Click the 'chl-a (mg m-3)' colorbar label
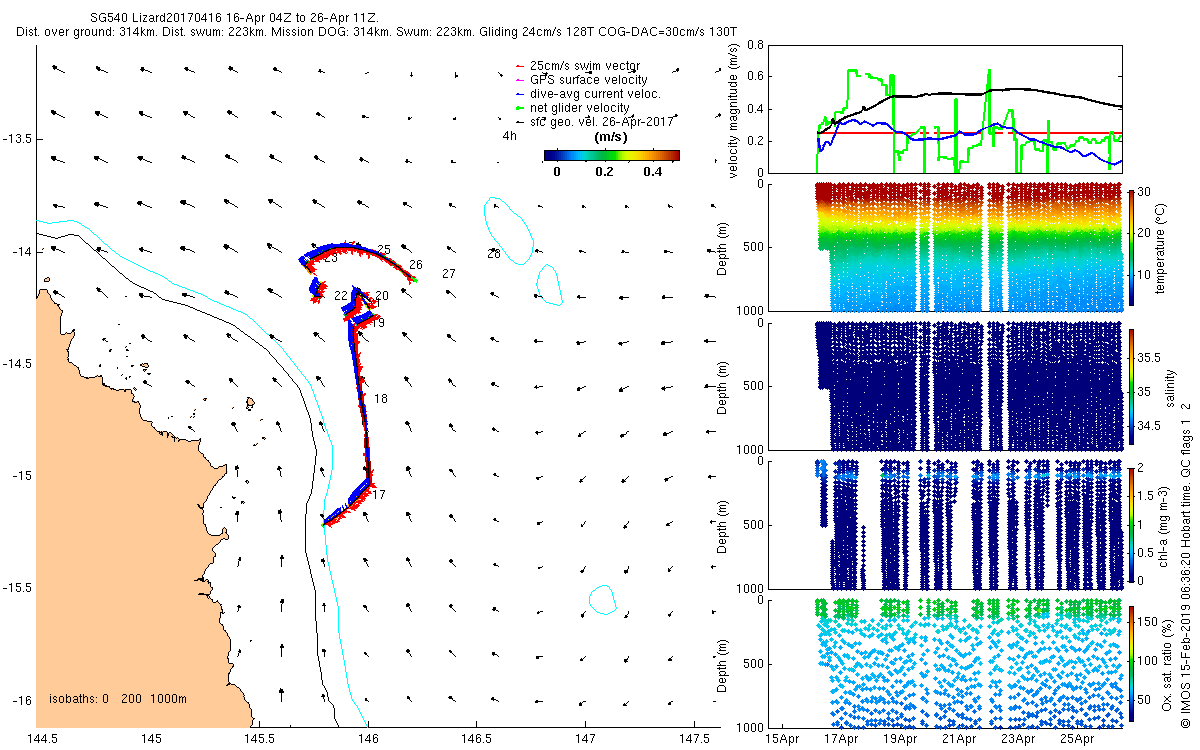Image resolution: width=1200 pixels, height=750 pixels. point(1165,524)
